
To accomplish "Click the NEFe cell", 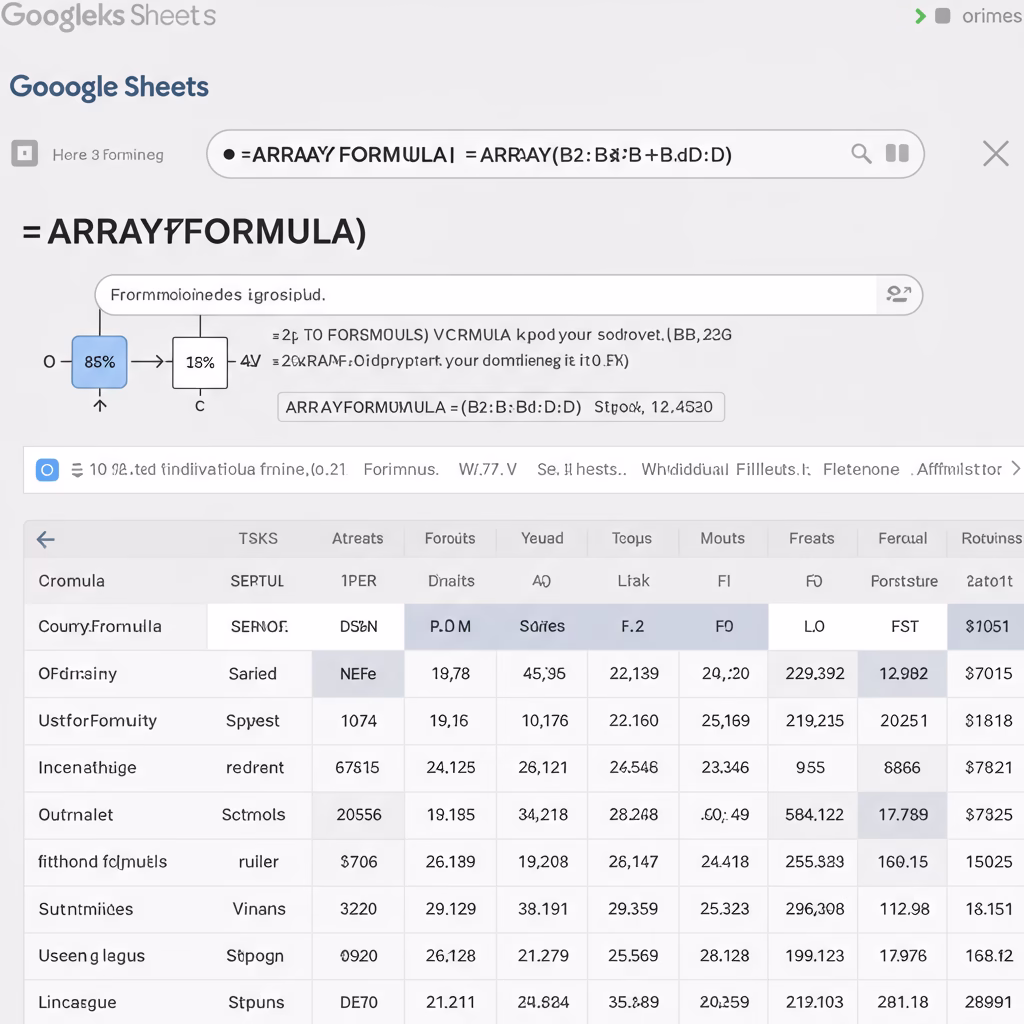I will point(358,673).
